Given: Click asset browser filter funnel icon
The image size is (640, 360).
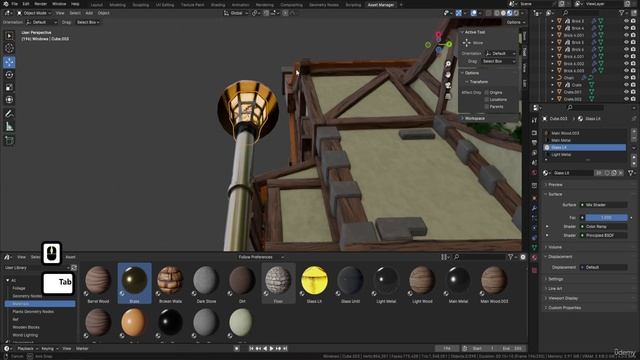Looking at the screenshot, I should point(511,257).
